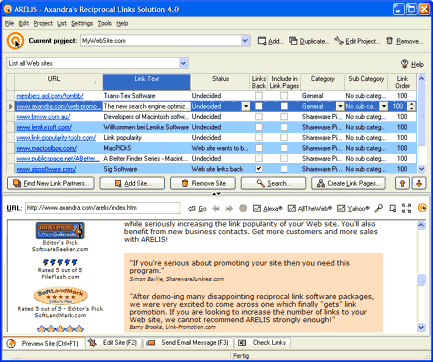Switch to Send Email Message (F3) tab
Viewport: 433px width, 362px height.
188,343
